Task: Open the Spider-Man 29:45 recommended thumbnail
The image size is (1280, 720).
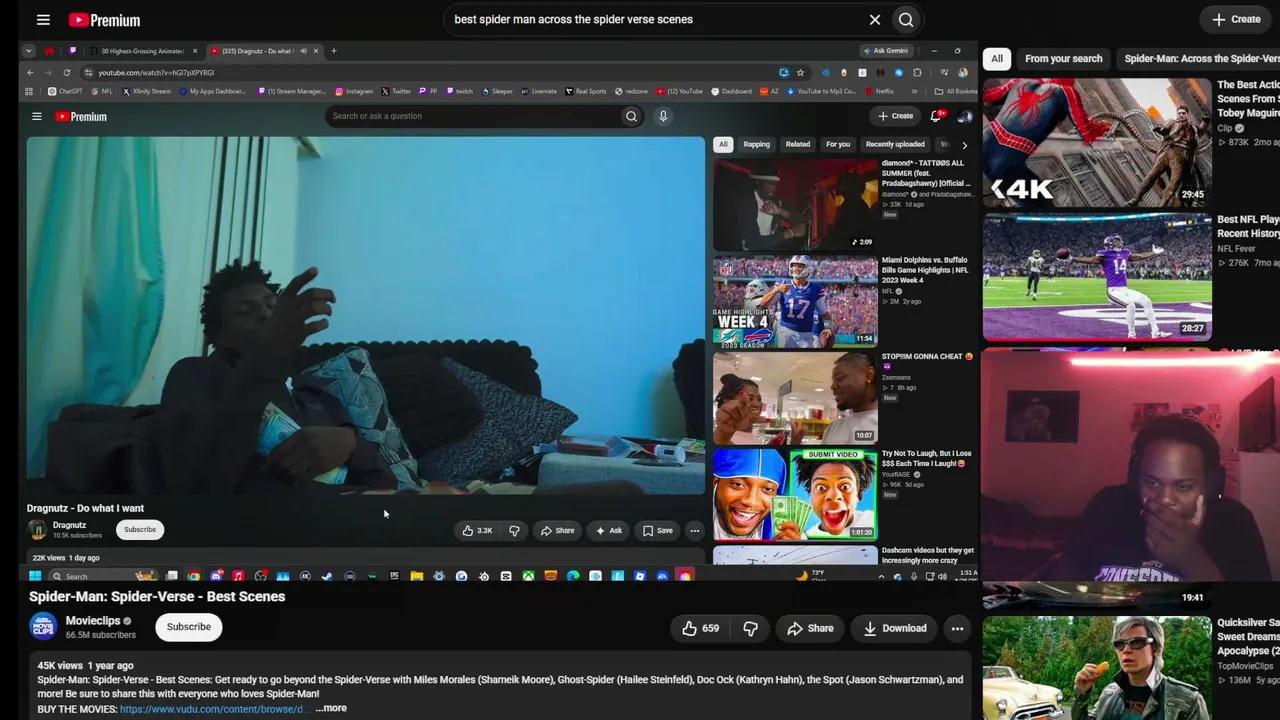Action: 1097,141
